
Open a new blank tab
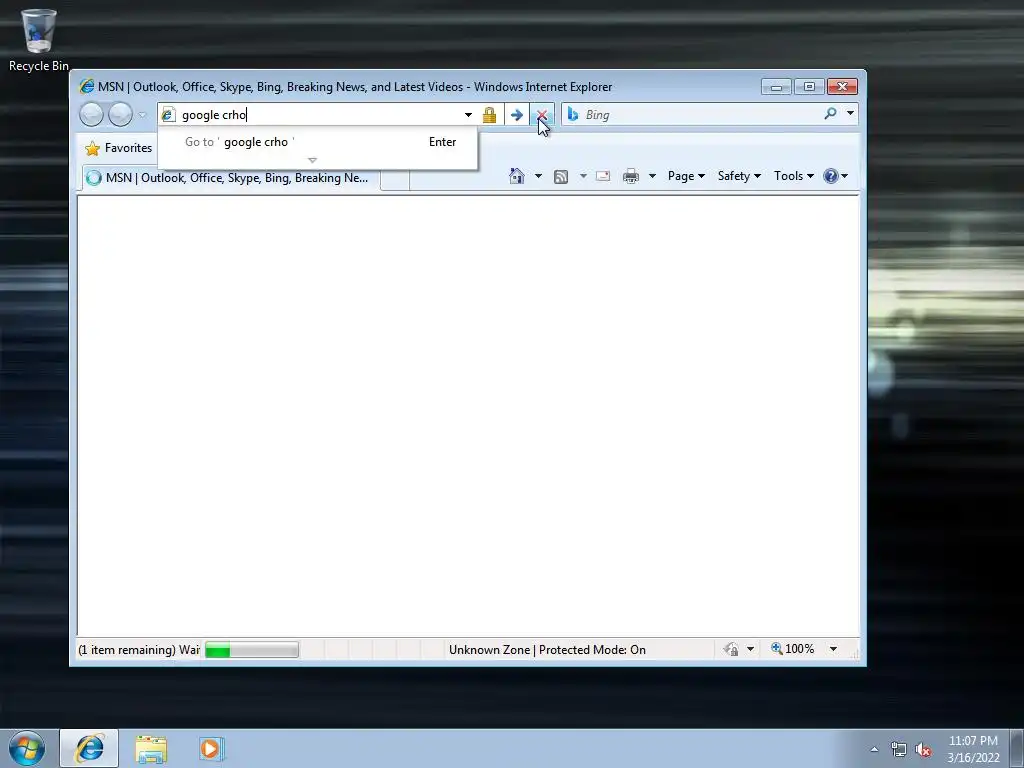(x=395, y=179)
